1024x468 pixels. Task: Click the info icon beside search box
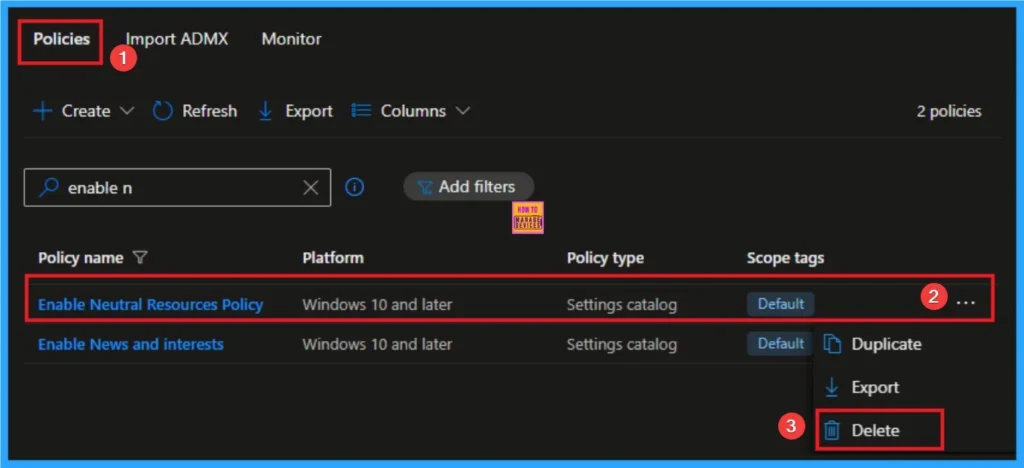coord(354,187)
